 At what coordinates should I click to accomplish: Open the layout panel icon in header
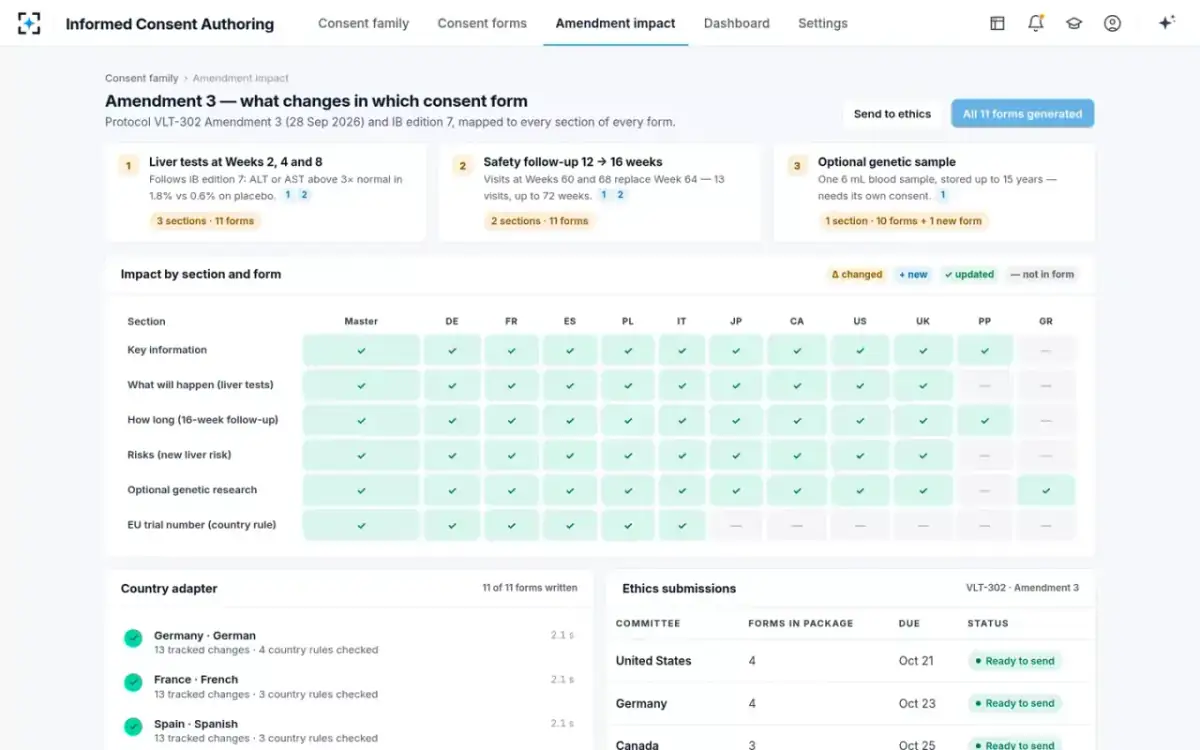click(x=997, y=23)
